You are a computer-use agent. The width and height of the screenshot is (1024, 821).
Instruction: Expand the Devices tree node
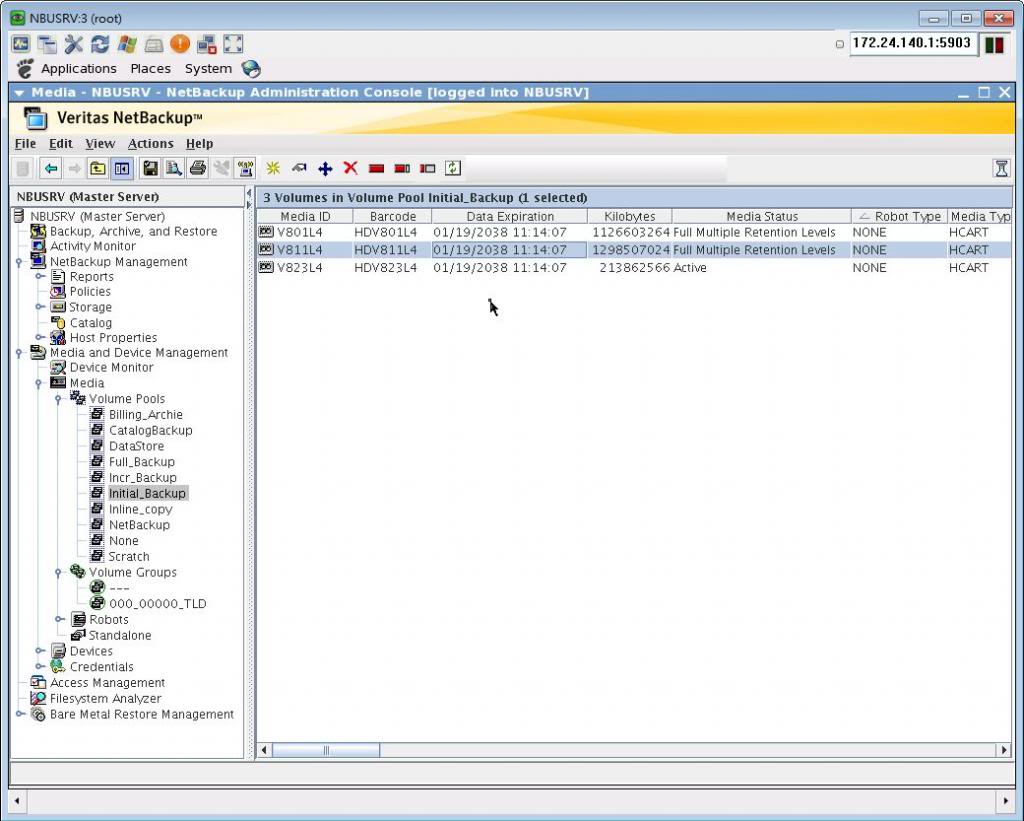[x=40, y=651]
